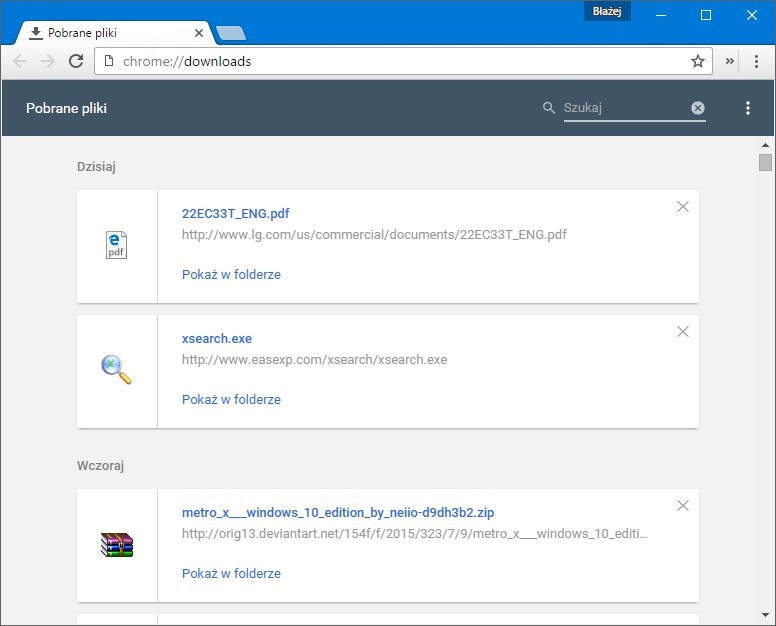Click the Błażej profile button
Viewport: 776px width, 626px height.
[x=607, y=11]
